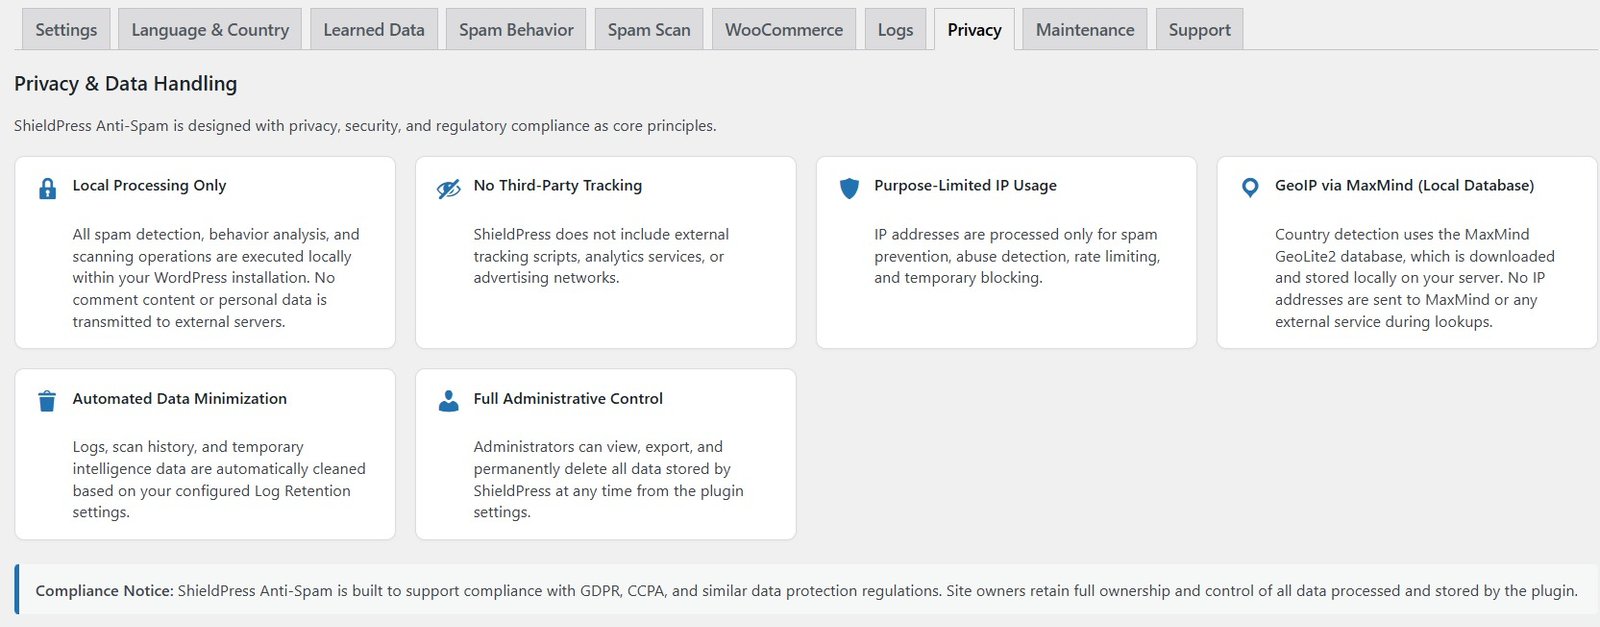Click the map pin icon for GeoIP via MaxMind

1249,188
